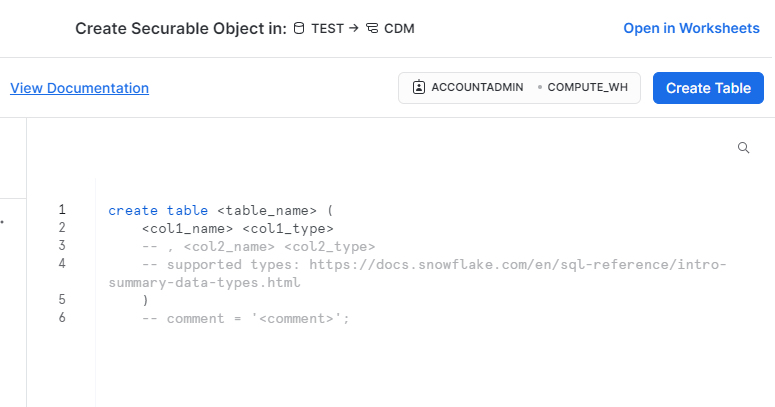Open View Documentation link

tap(80, 88)
